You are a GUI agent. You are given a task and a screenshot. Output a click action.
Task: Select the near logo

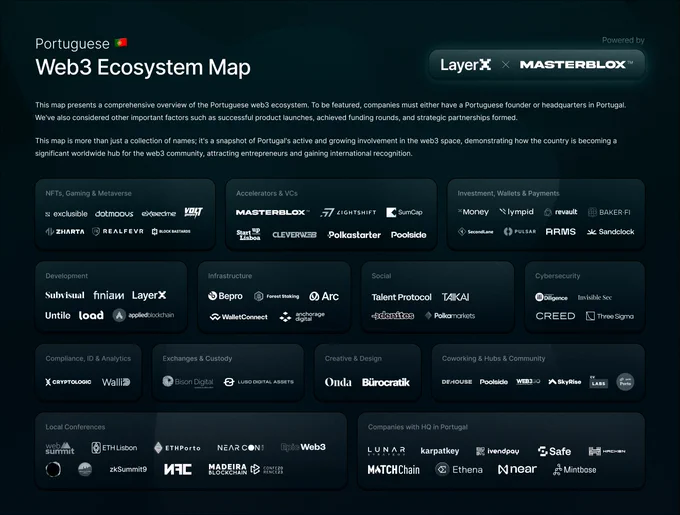click(517, 469)
